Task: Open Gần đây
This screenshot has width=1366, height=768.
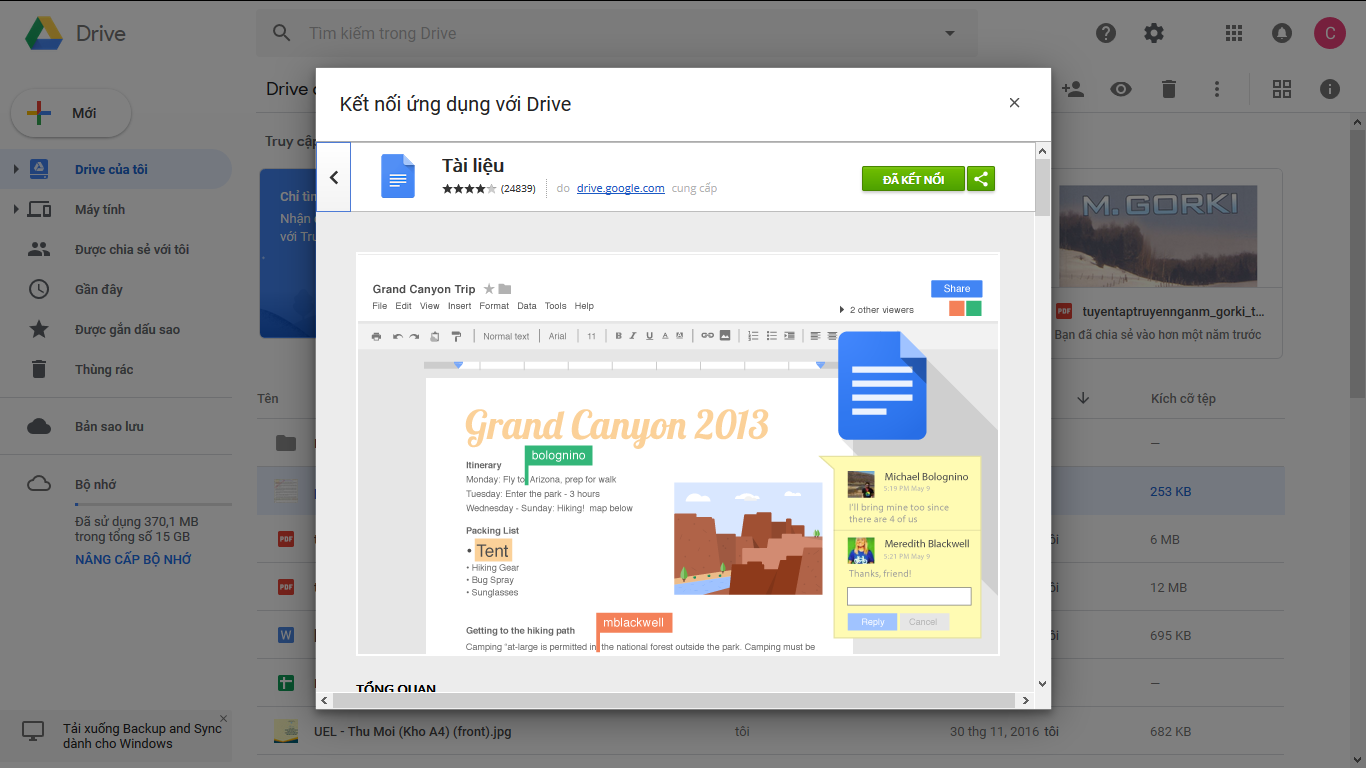Action: point(116,289)
